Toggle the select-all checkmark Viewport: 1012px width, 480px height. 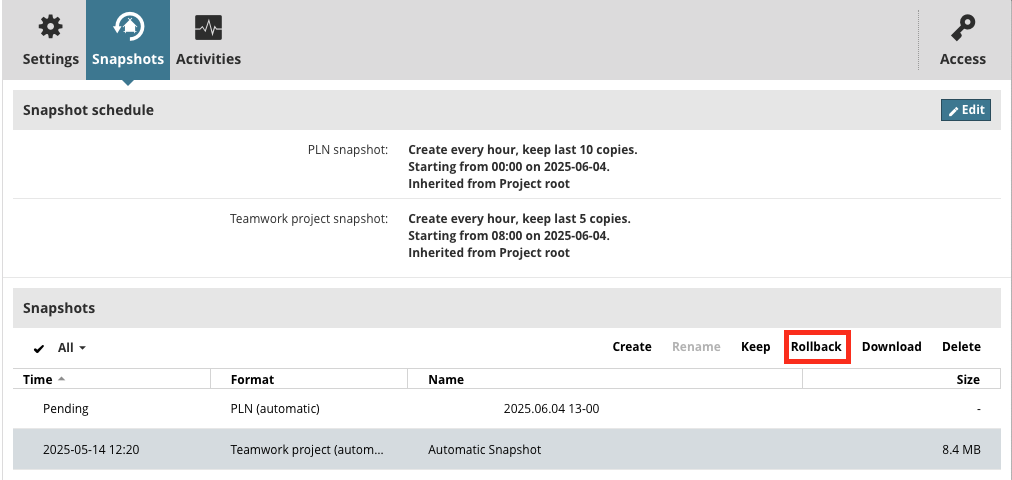click(39, 348)
